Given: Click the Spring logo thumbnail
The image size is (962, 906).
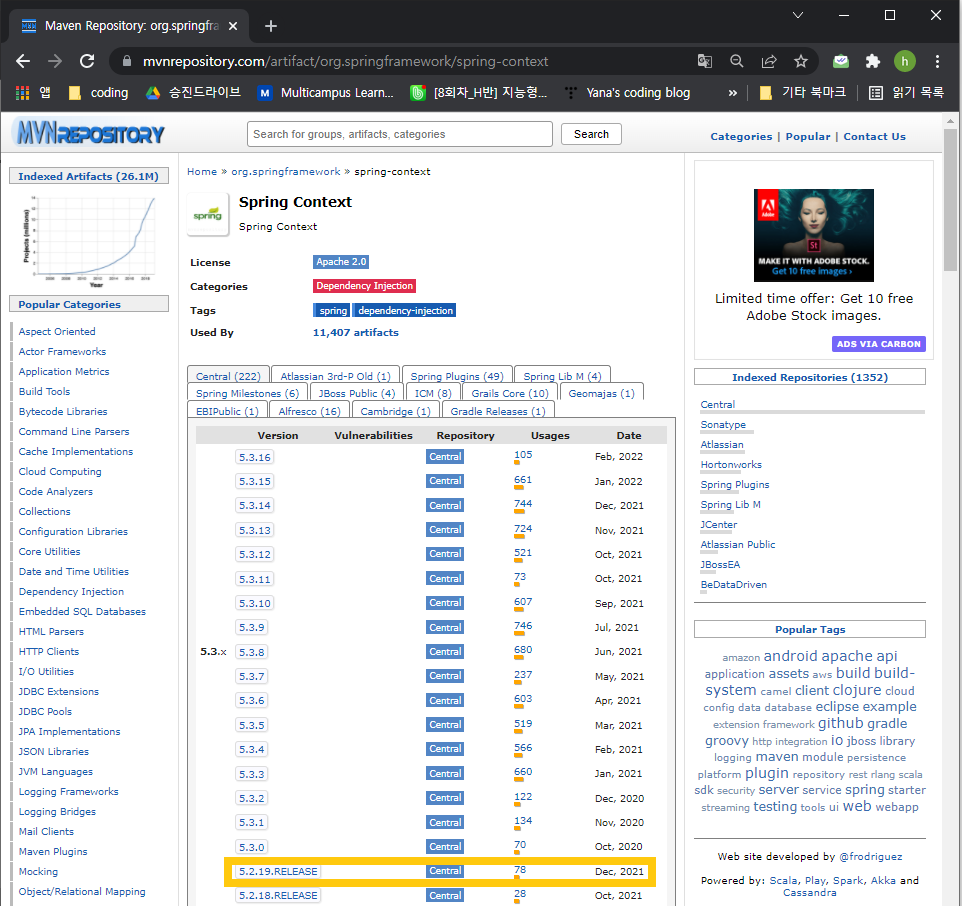Looking at the screenshot, I should click(207, 214).
